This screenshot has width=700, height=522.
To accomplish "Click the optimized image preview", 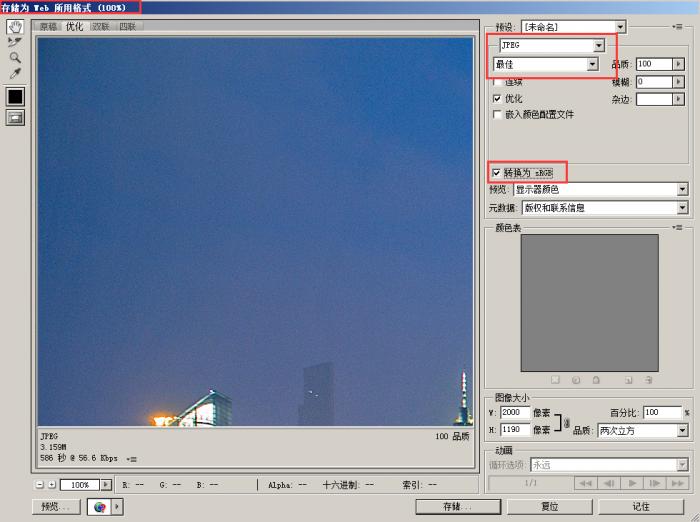I will click(x=255, y=232).
